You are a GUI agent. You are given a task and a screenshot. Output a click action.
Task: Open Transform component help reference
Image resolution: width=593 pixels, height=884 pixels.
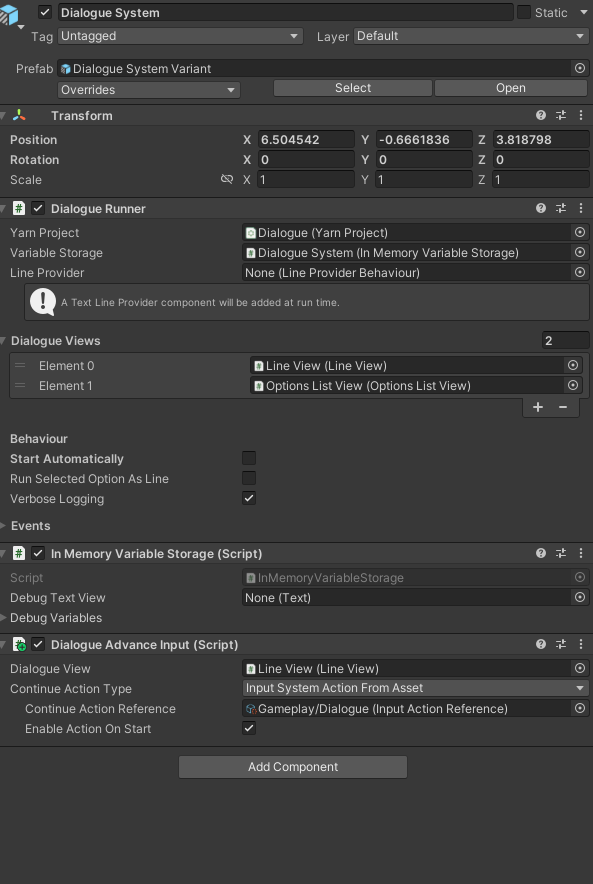[541, 116]
